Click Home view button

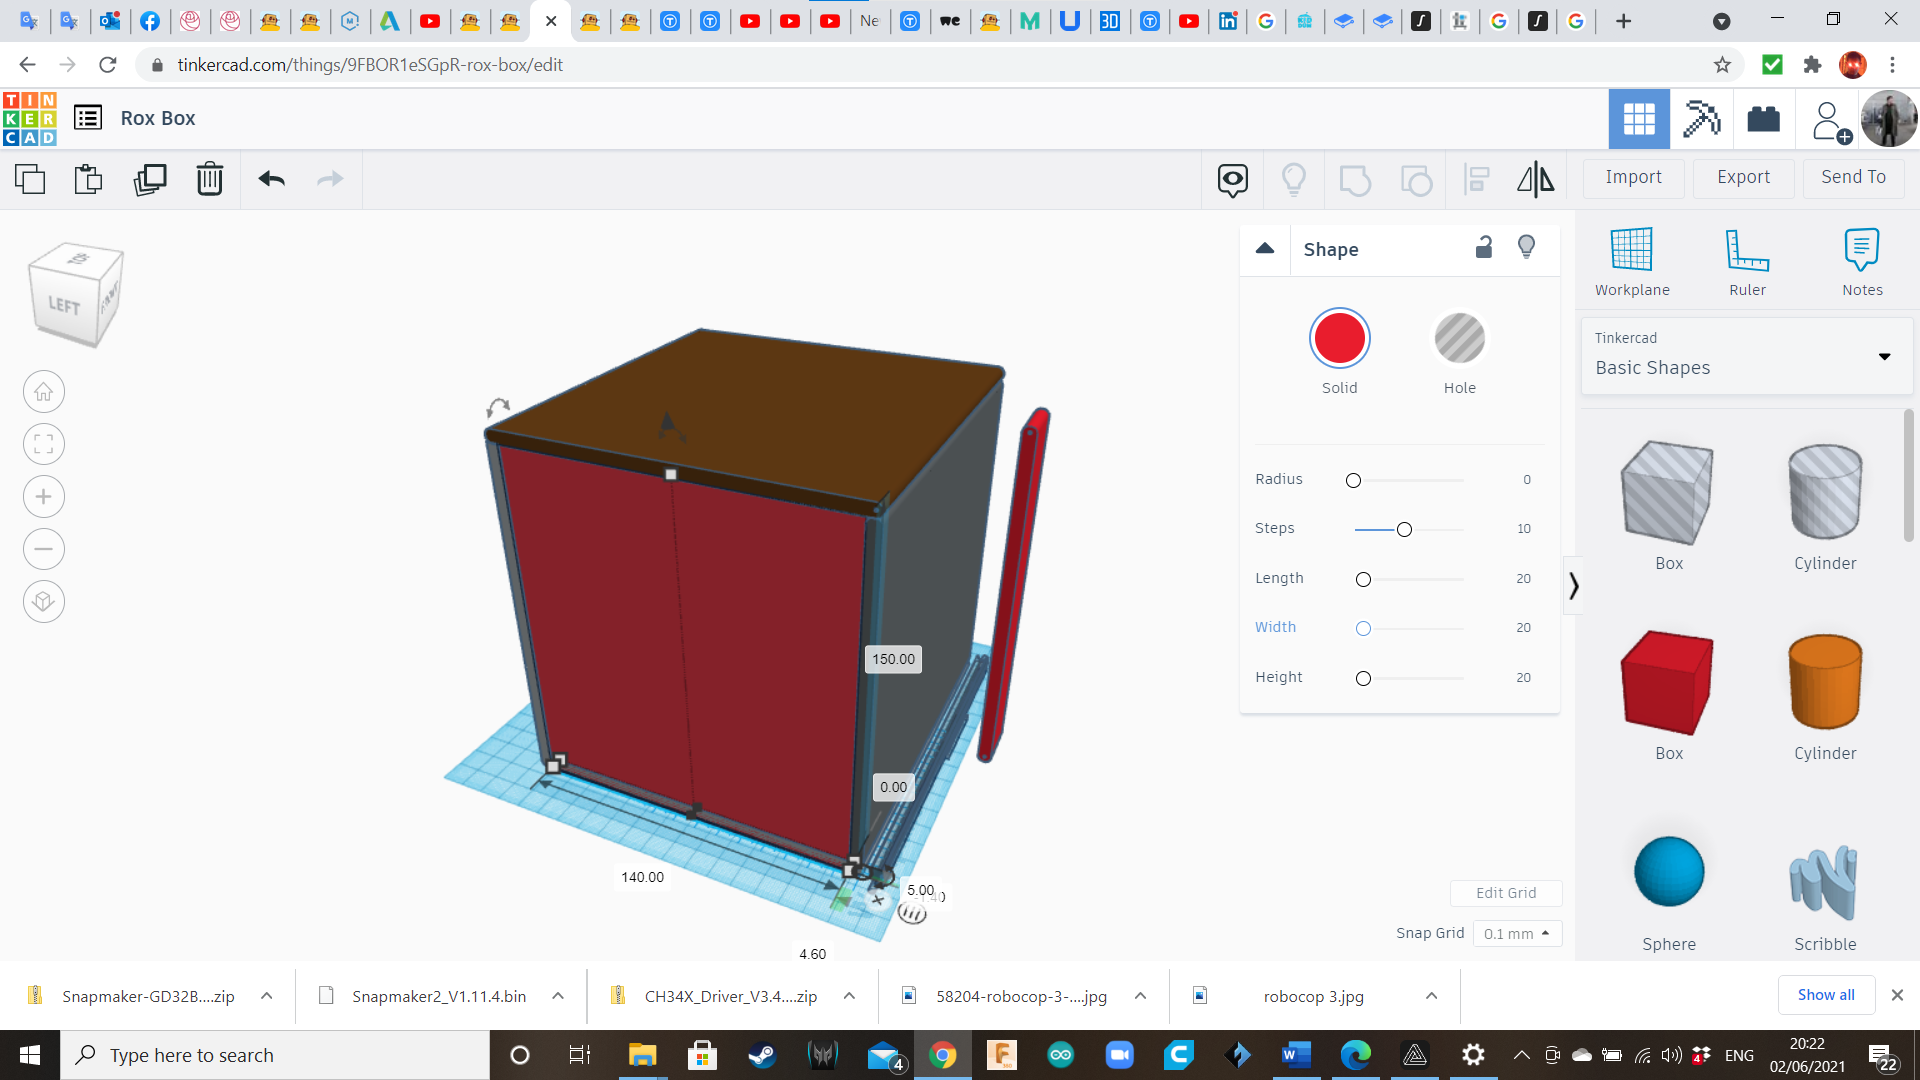pos(44,392)
